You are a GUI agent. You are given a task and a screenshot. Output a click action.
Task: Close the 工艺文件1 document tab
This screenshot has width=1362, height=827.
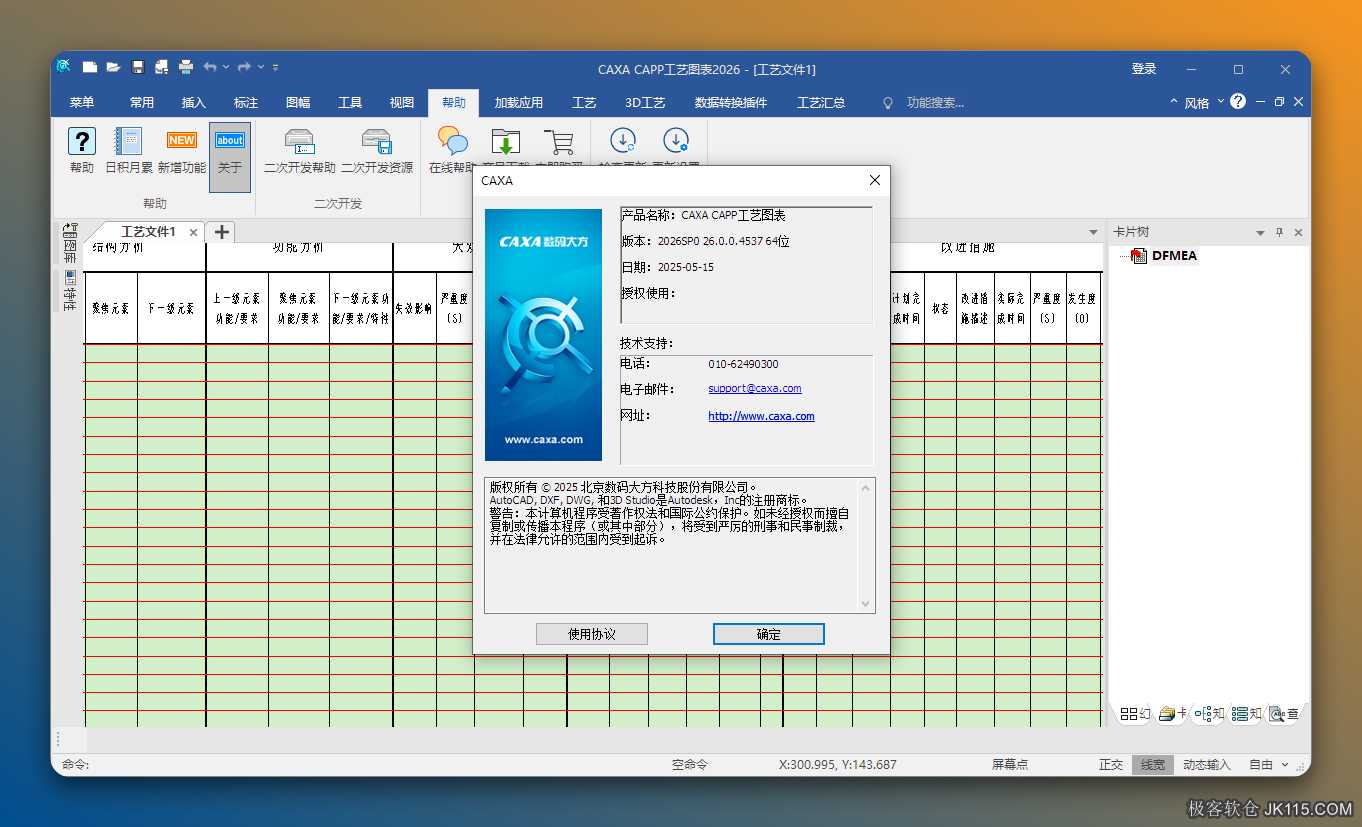193,232
